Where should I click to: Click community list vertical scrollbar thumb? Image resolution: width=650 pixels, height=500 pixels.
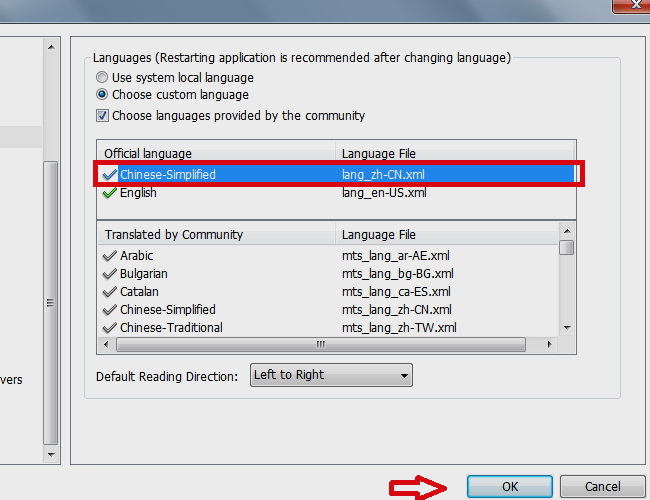566,248
